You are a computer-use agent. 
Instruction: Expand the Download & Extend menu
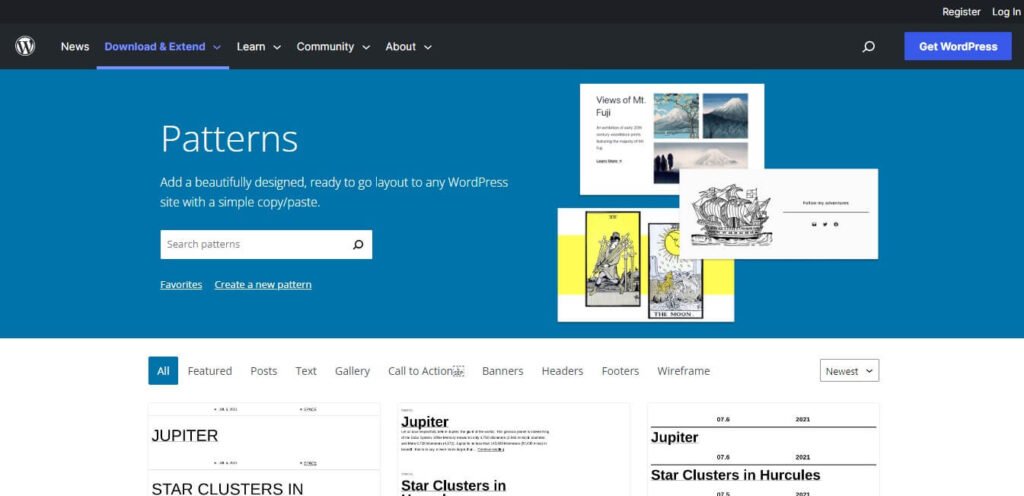pos(163,46)
